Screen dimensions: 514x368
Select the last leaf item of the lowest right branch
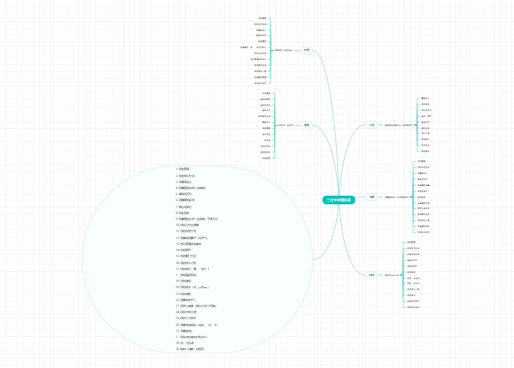click(x=413, y=307)
